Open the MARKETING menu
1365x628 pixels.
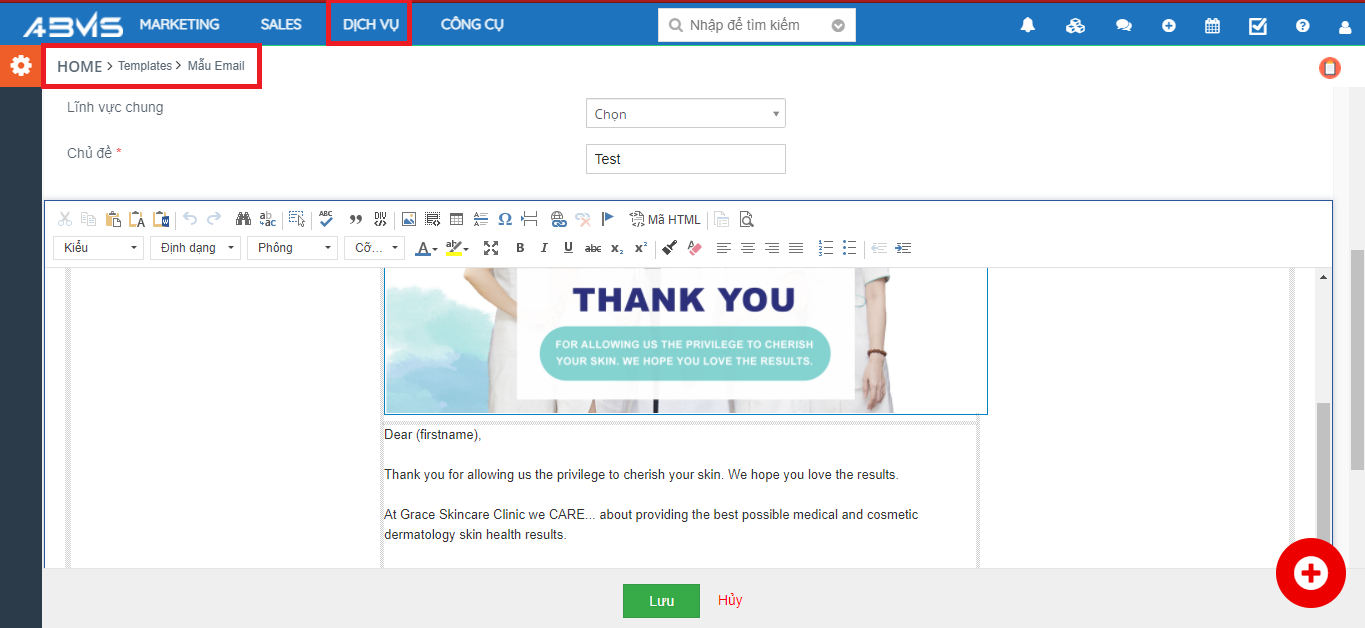(179, 24)
